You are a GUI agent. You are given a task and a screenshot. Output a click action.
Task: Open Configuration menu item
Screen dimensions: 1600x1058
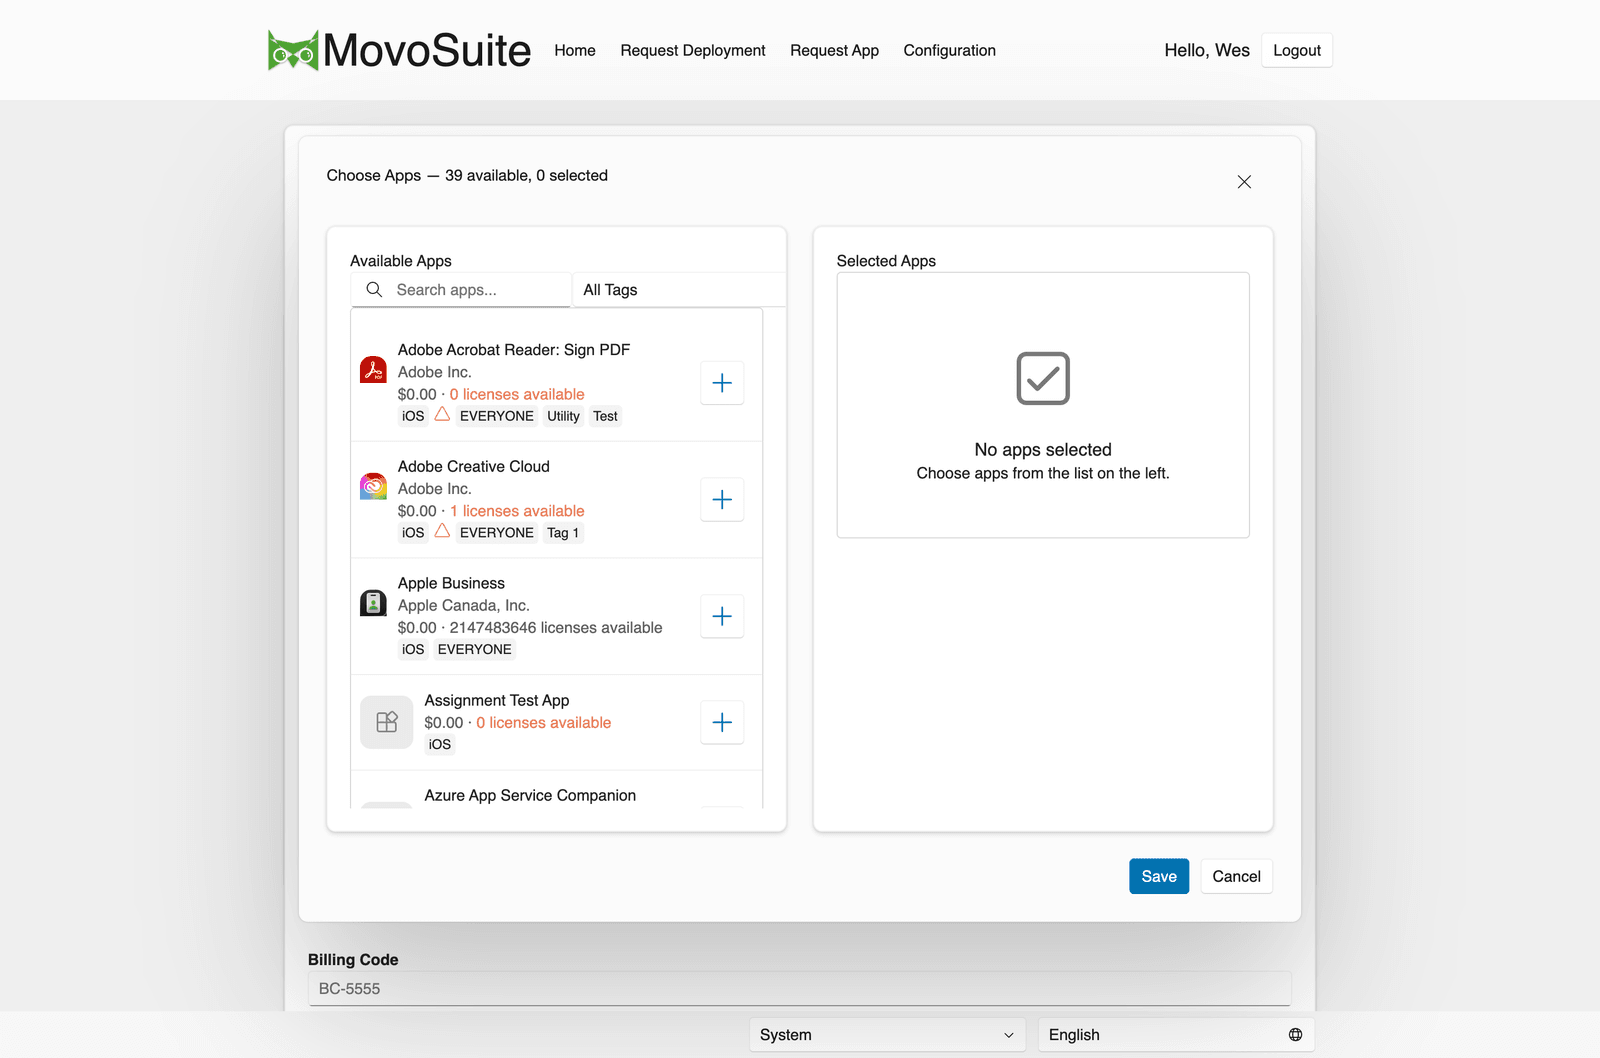coord(950,50)
